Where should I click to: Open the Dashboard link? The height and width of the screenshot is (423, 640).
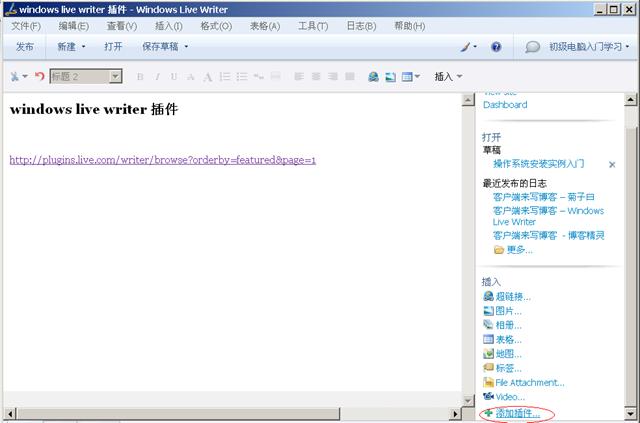[x=505, y=105]
